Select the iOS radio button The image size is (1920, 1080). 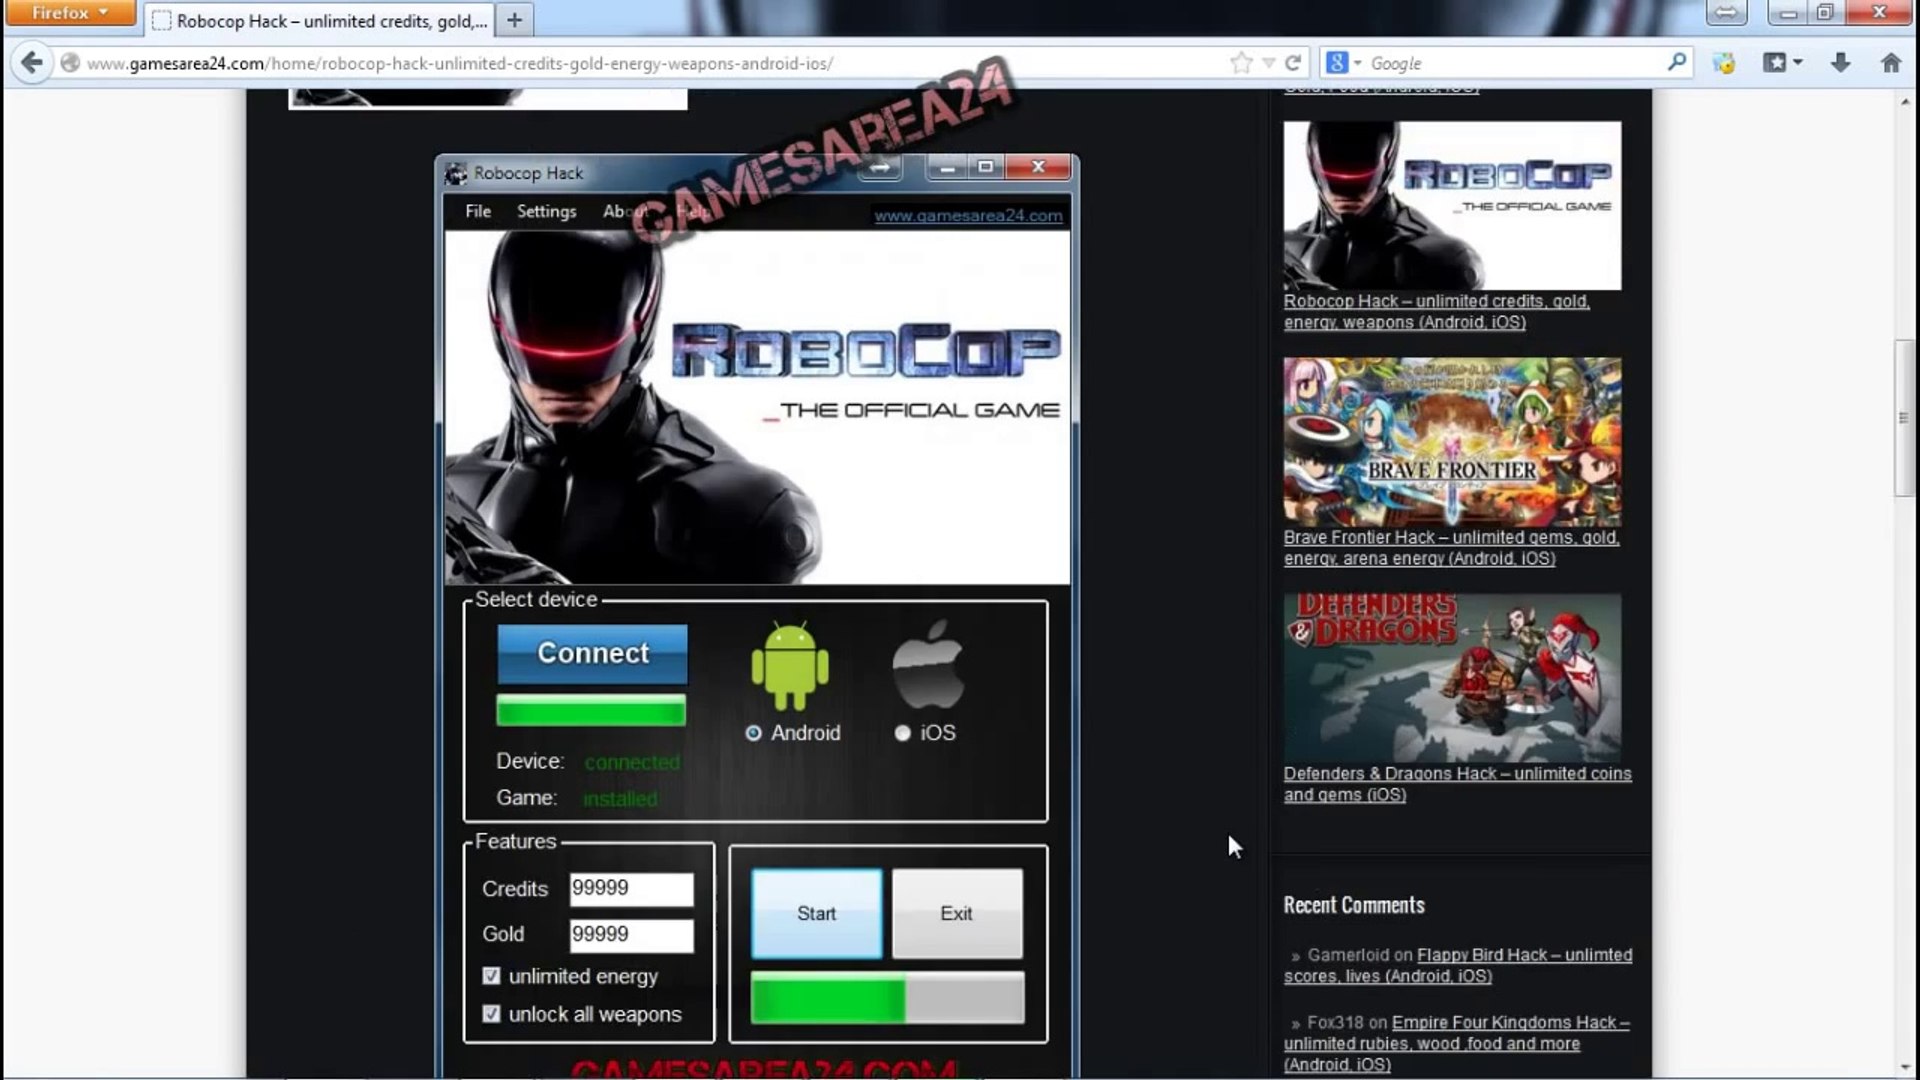(x=902, y=733)
